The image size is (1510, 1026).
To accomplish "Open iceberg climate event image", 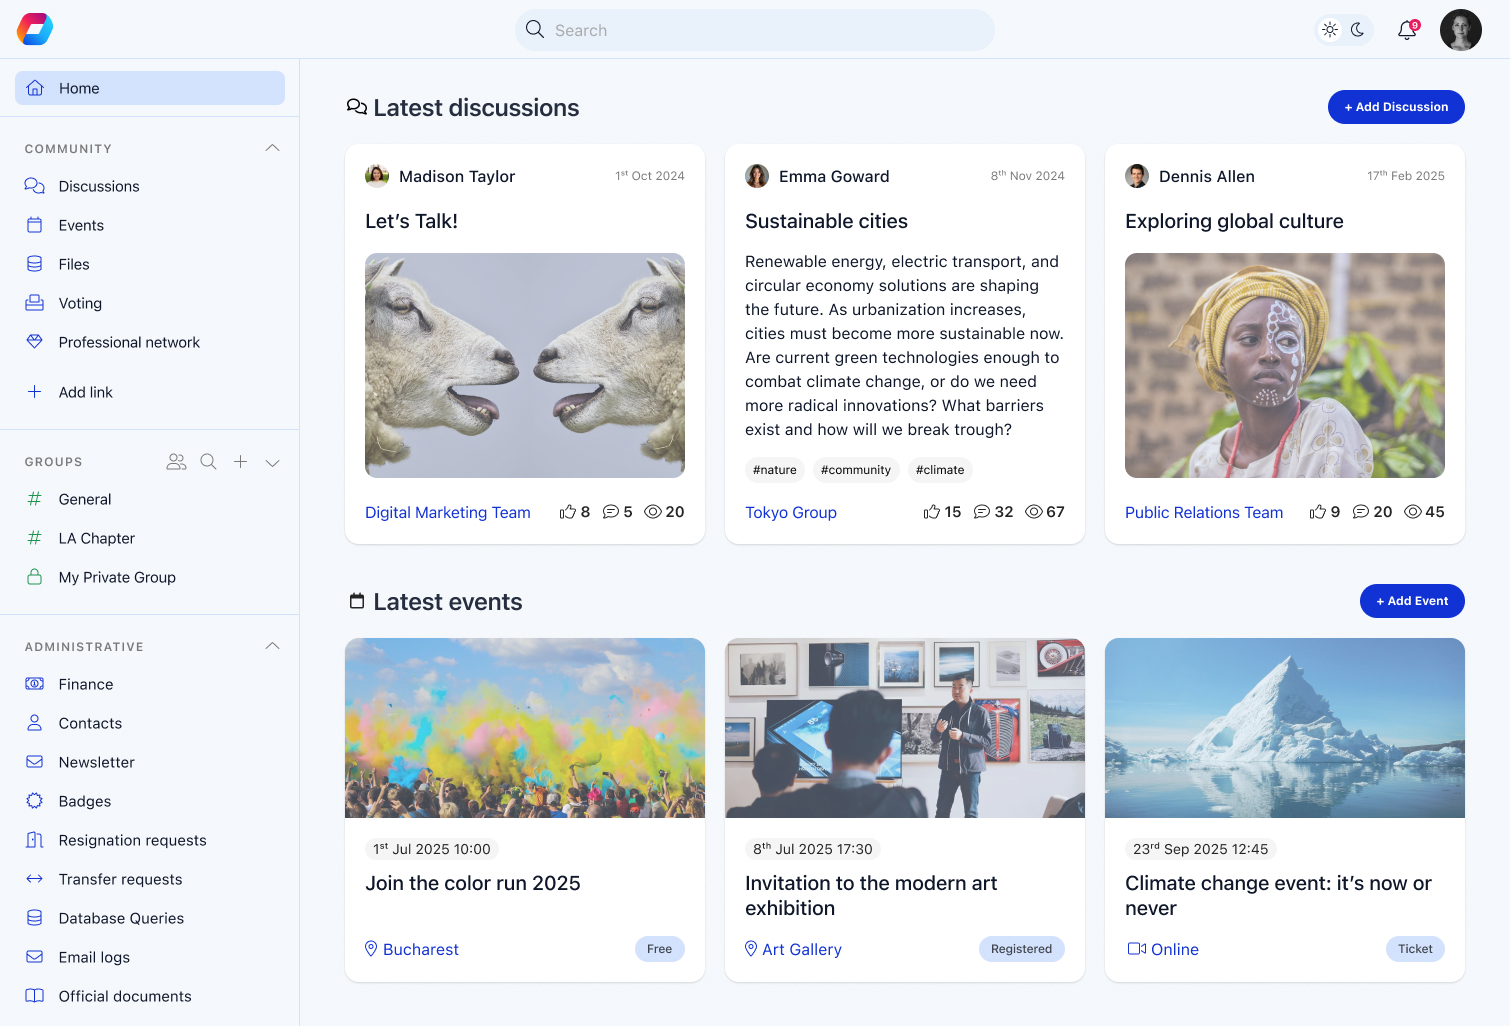I will [1285, 728].
